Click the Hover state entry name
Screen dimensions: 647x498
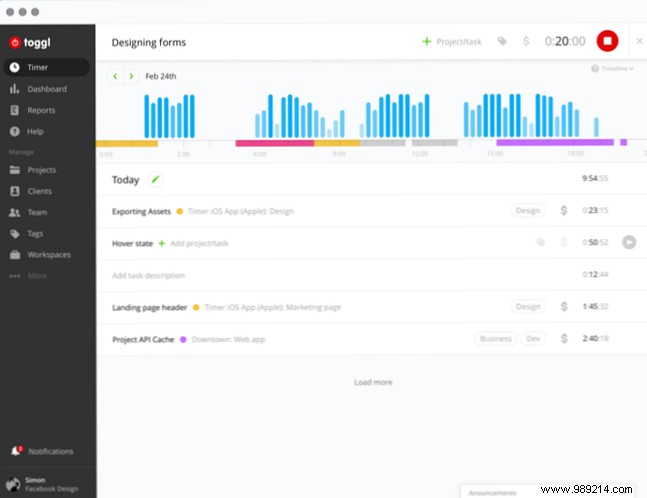132,243
